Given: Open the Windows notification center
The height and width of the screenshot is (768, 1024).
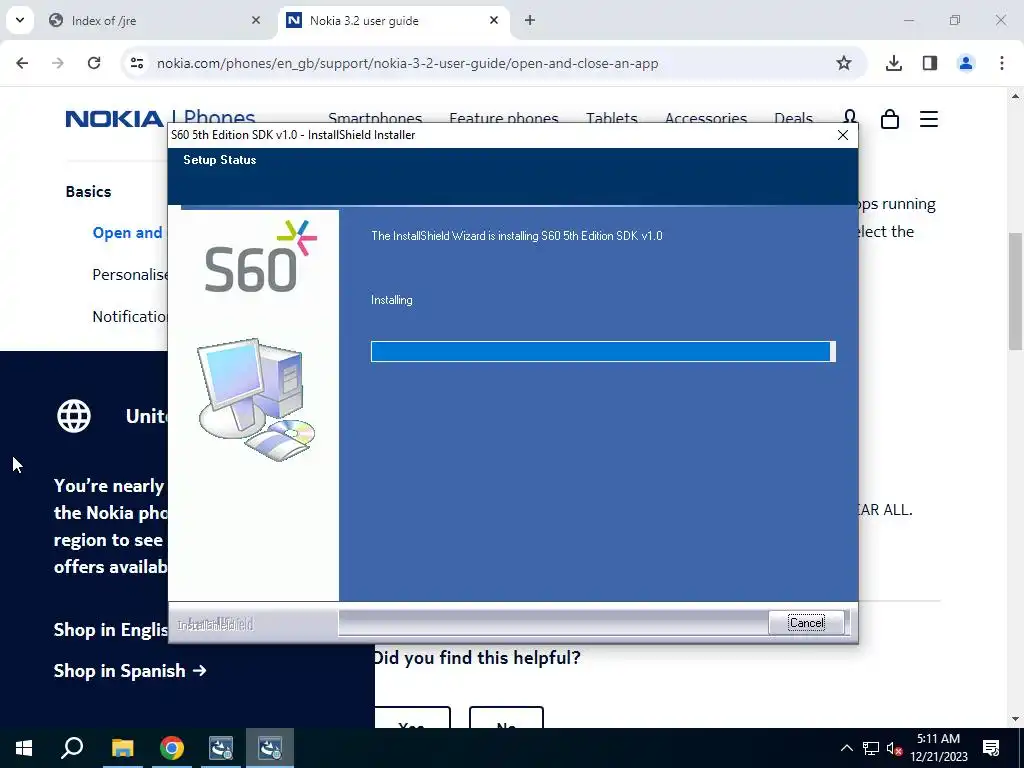Looking at the screenshot, I should tap(991, 748).
